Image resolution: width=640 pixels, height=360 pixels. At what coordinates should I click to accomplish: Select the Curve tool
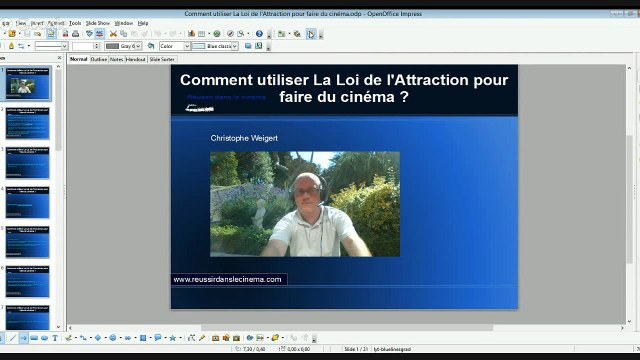tap(68, 338)
